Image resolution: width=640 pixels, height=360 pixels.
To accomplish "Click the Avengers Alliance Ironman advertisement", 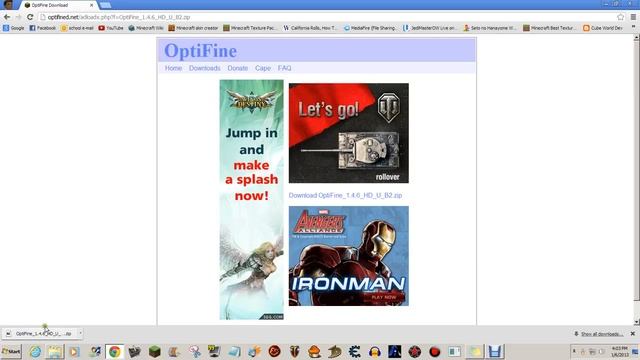I will 349,256.
